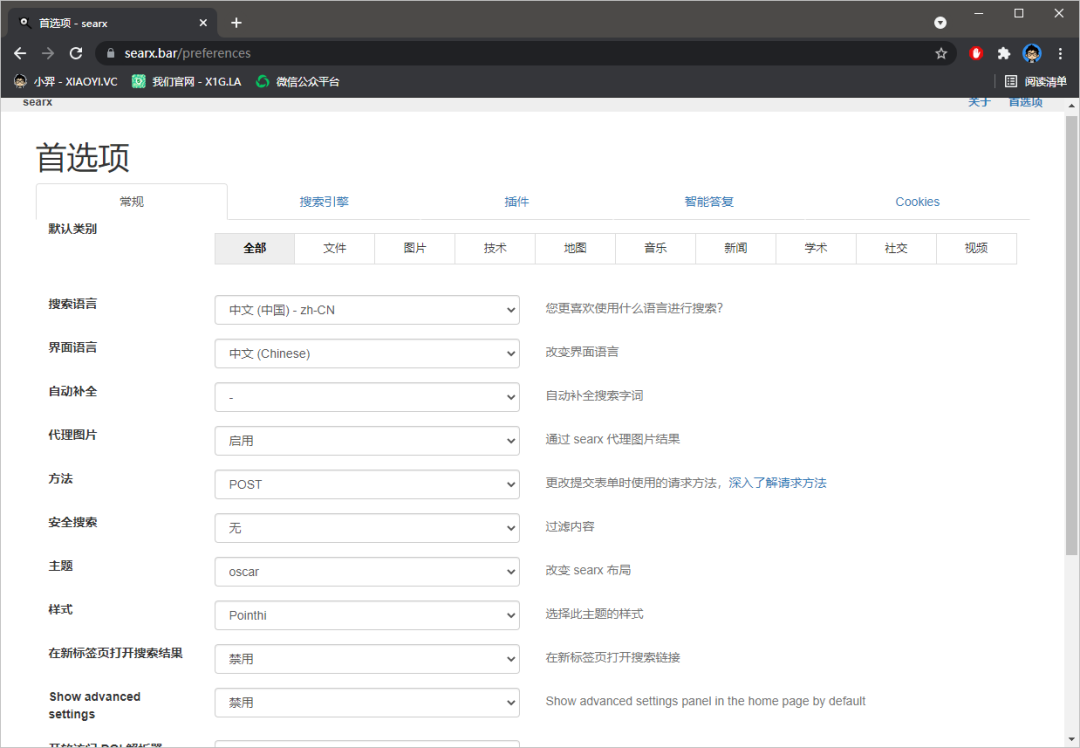Open the 阅读清单 reading list
This screenshot has width=1080, height=748.
tap(1036, 81)
